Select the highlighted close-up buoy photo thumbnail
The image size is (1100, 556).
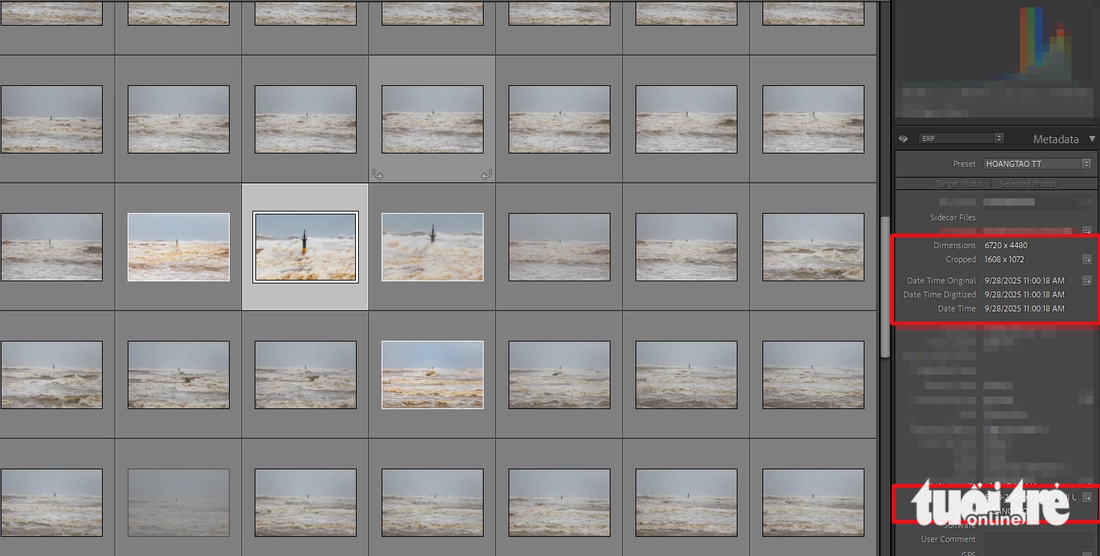[x=305, y=246]
